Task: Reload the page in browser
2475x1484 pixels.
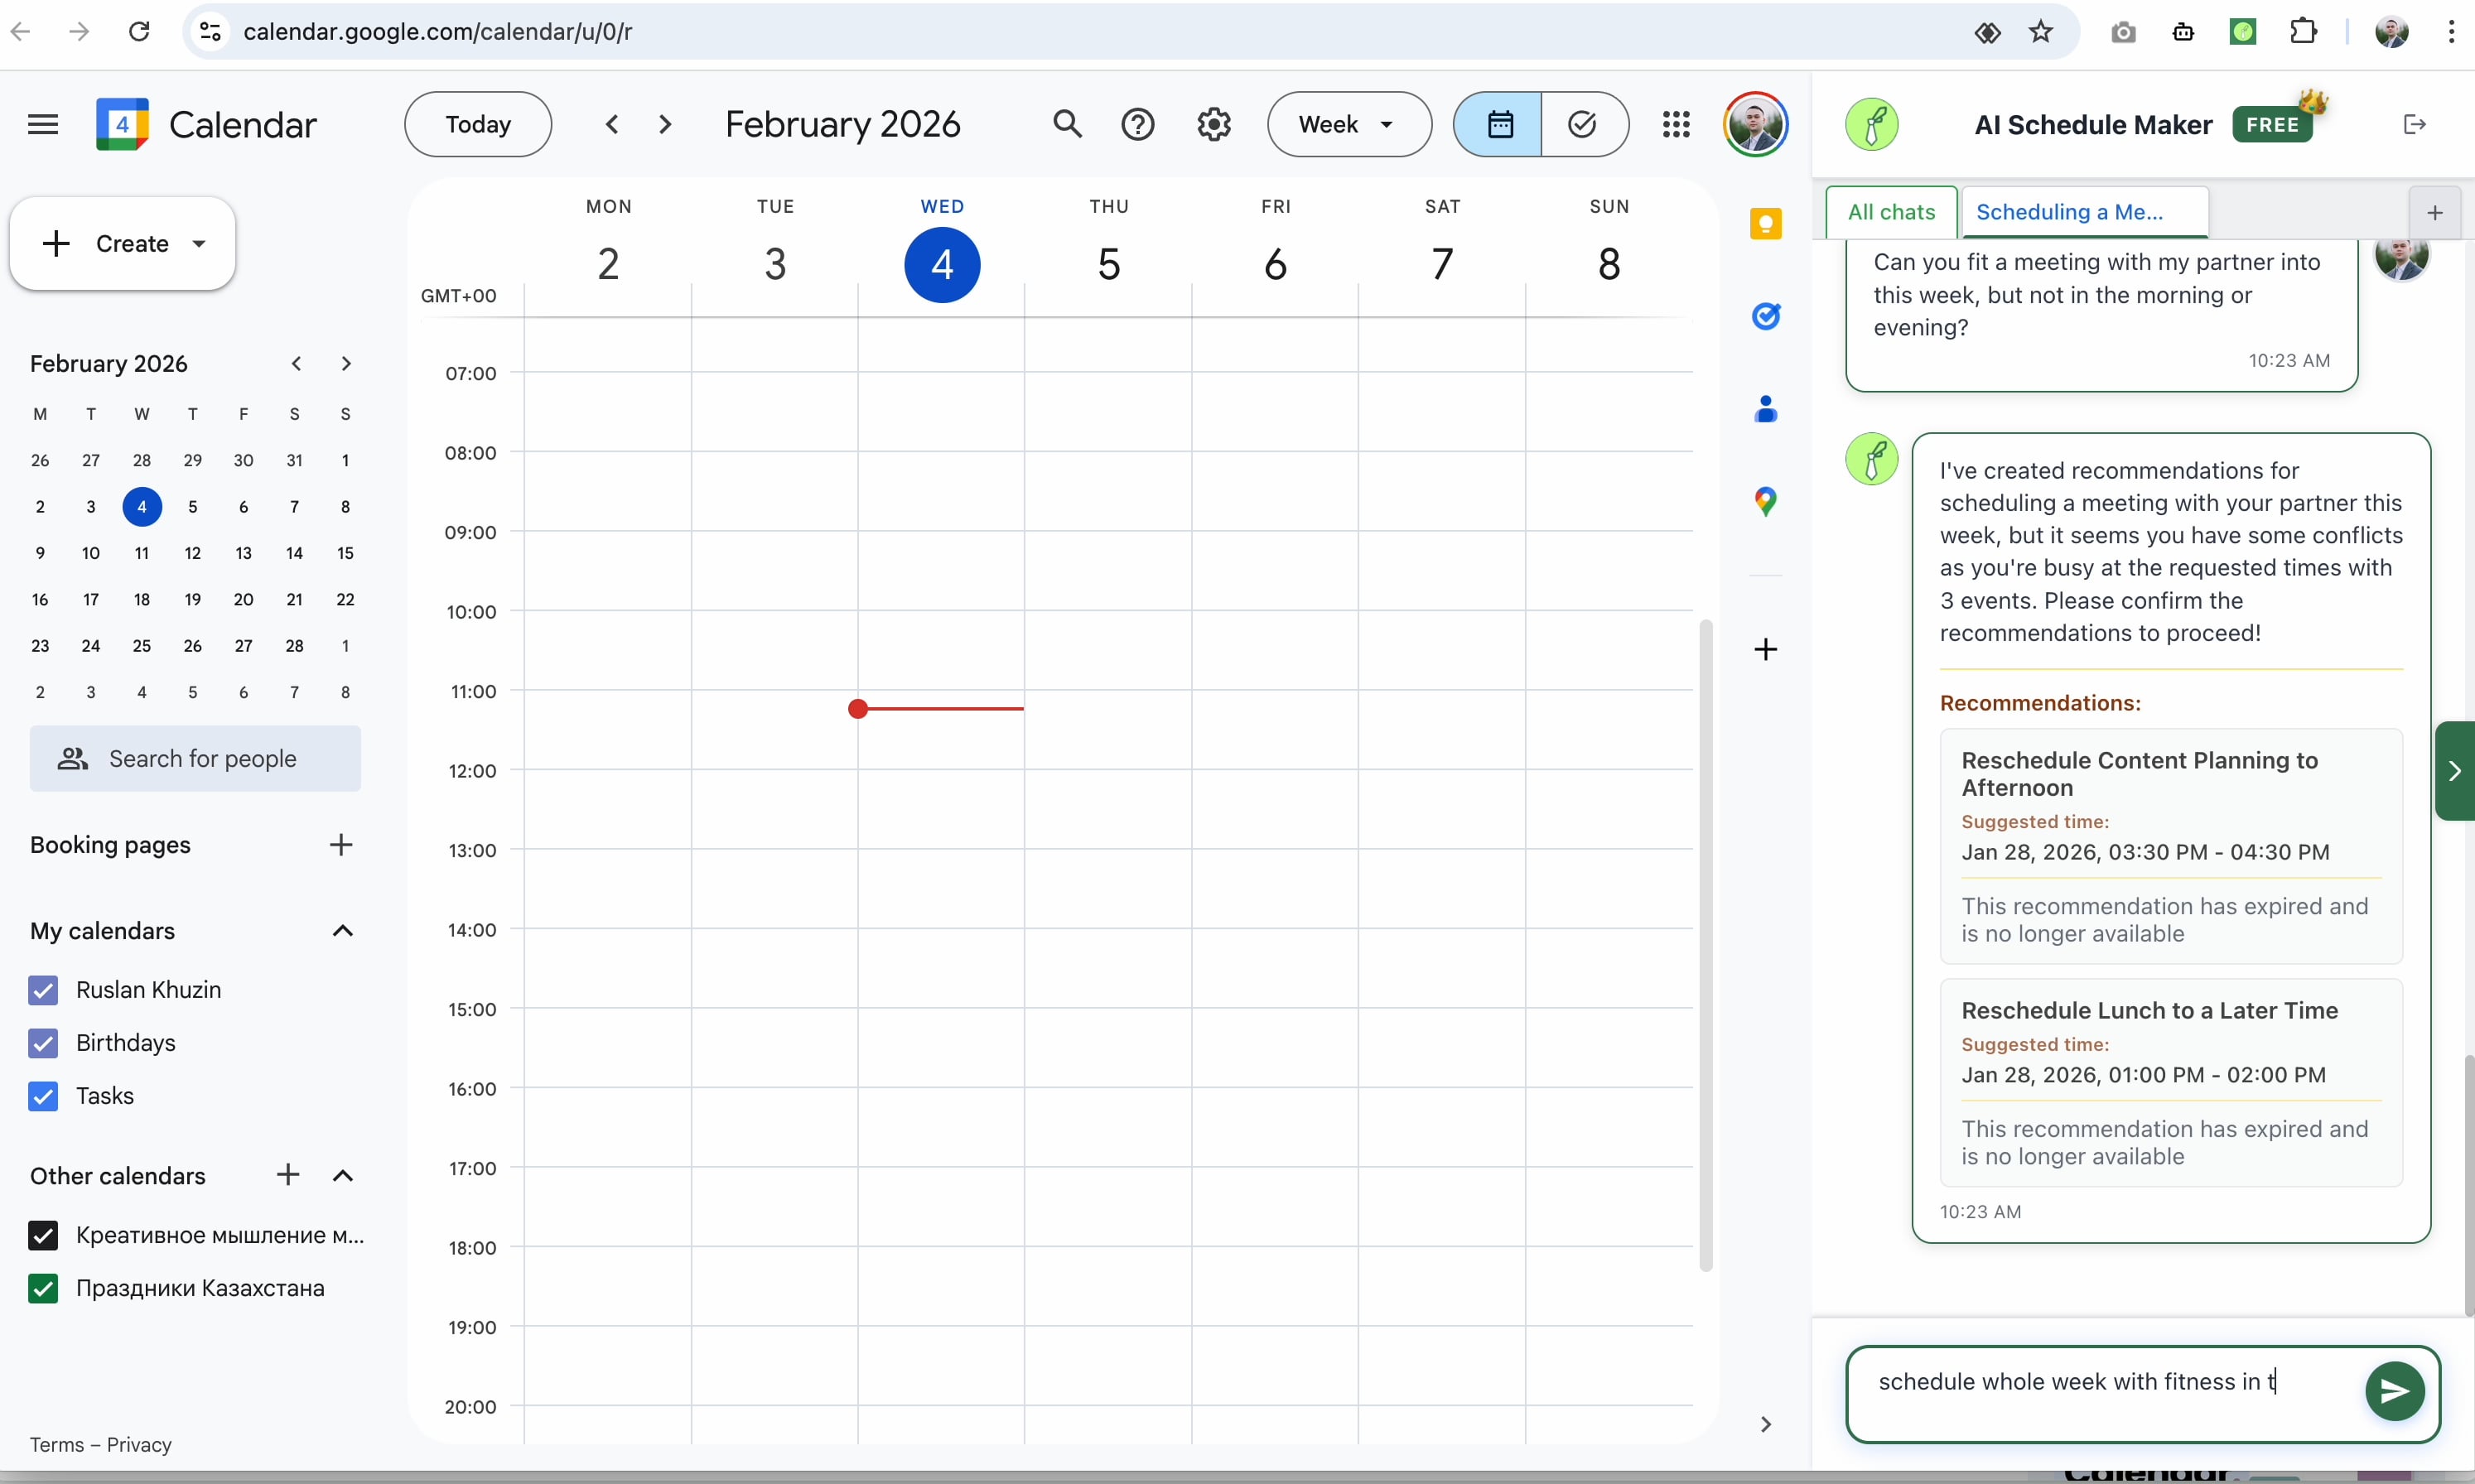Action: point(139,32)
